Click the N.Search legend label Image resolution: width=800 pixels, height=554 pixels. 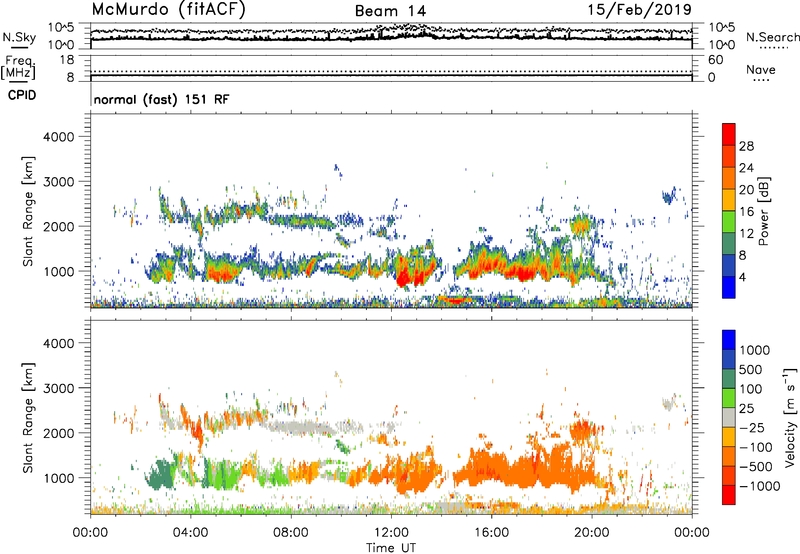click(772, 37)
